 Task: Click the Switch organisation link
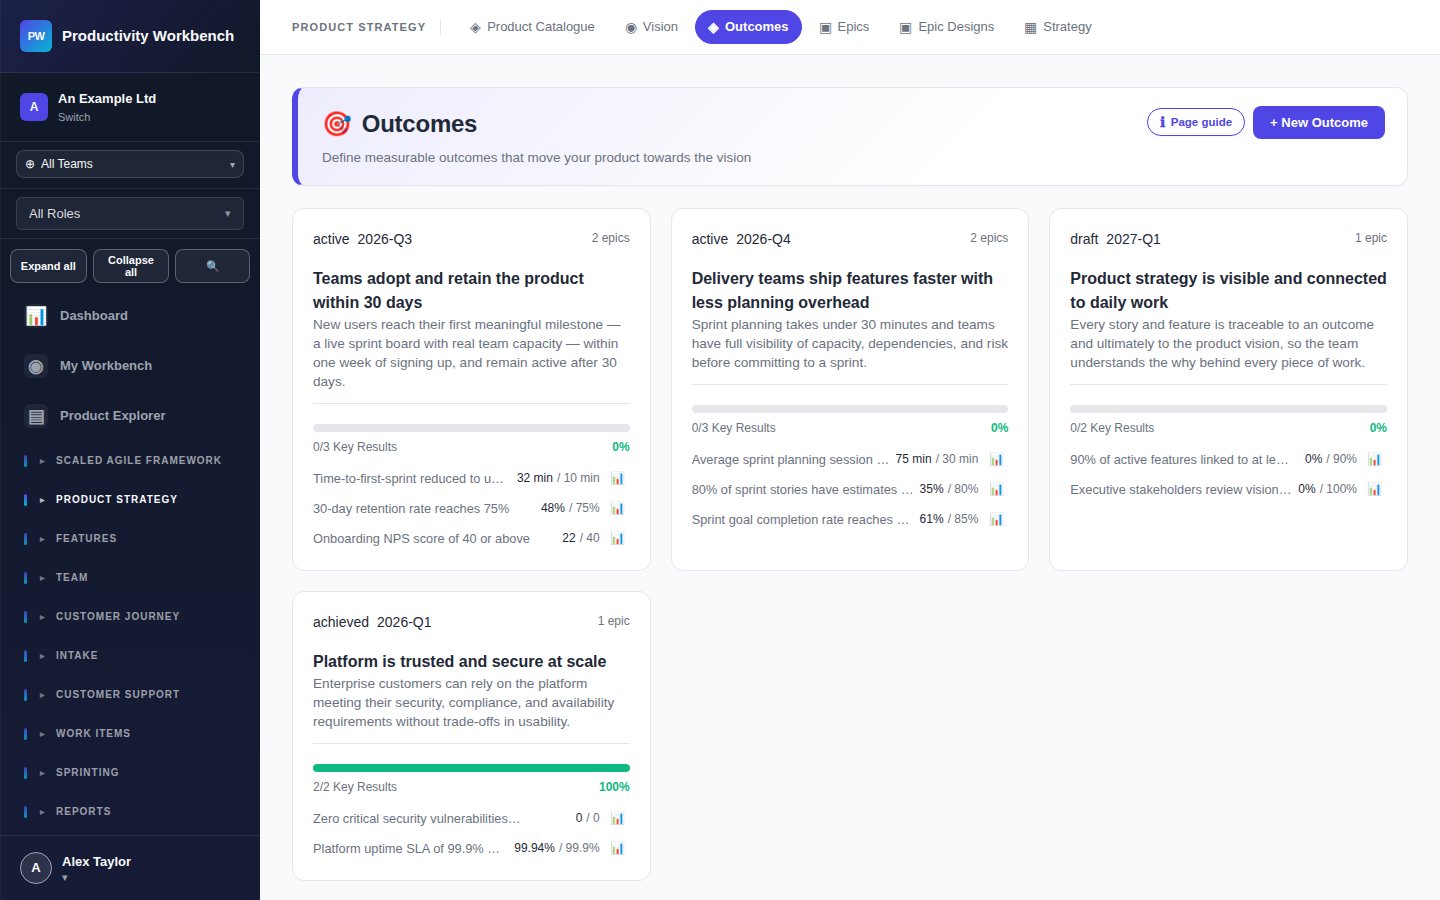74,117
